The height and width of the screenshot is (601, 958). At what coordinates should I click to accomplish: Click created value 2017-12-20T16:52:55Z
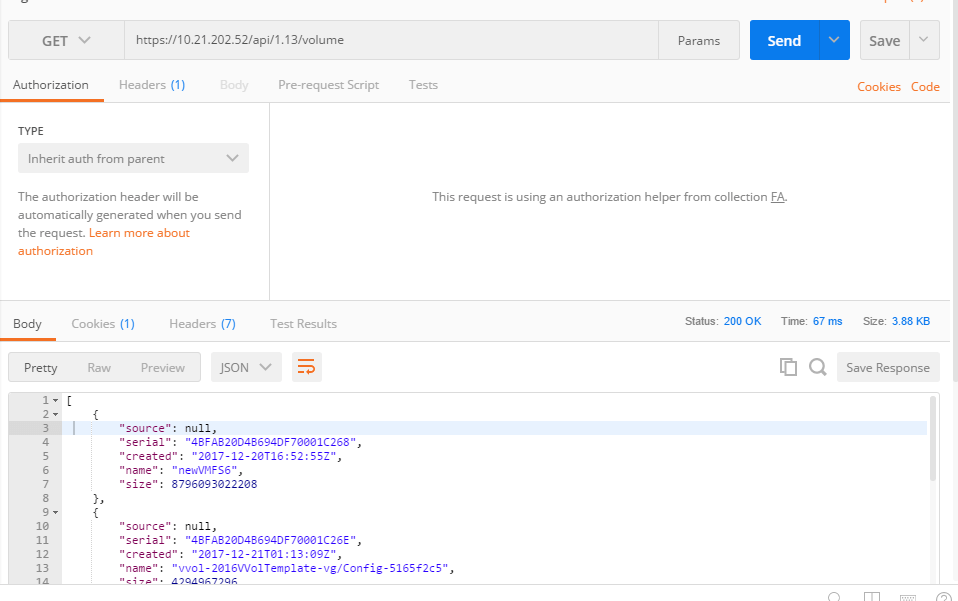(x=264, y=456)
